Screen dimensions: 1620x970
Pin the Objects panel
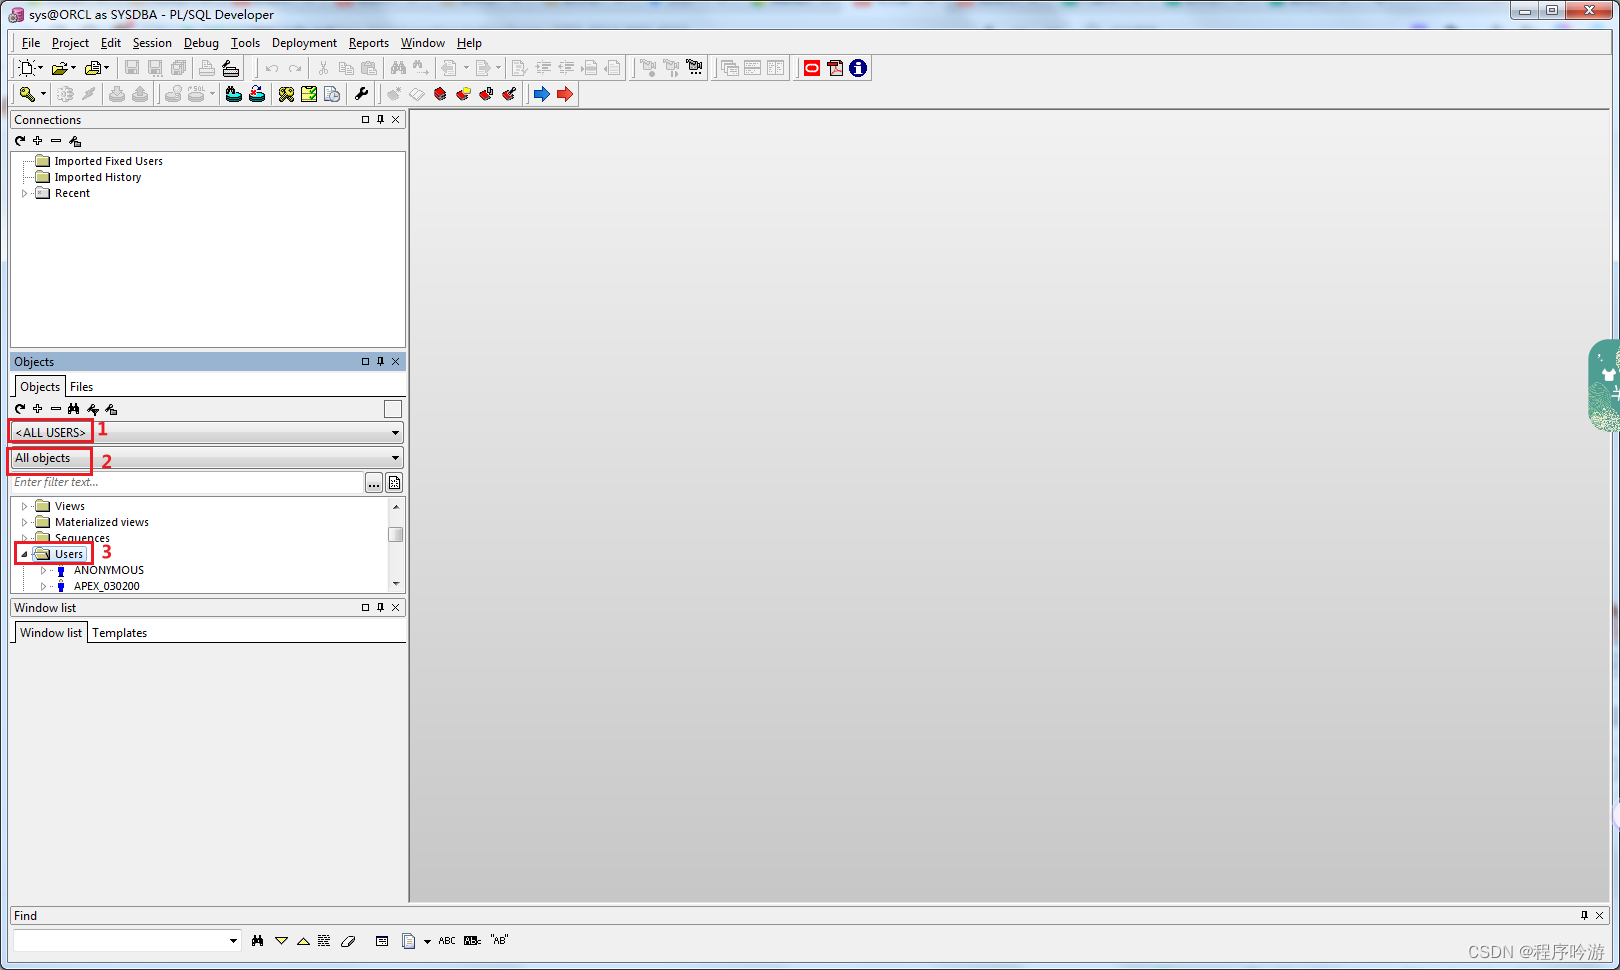(380, 362)
